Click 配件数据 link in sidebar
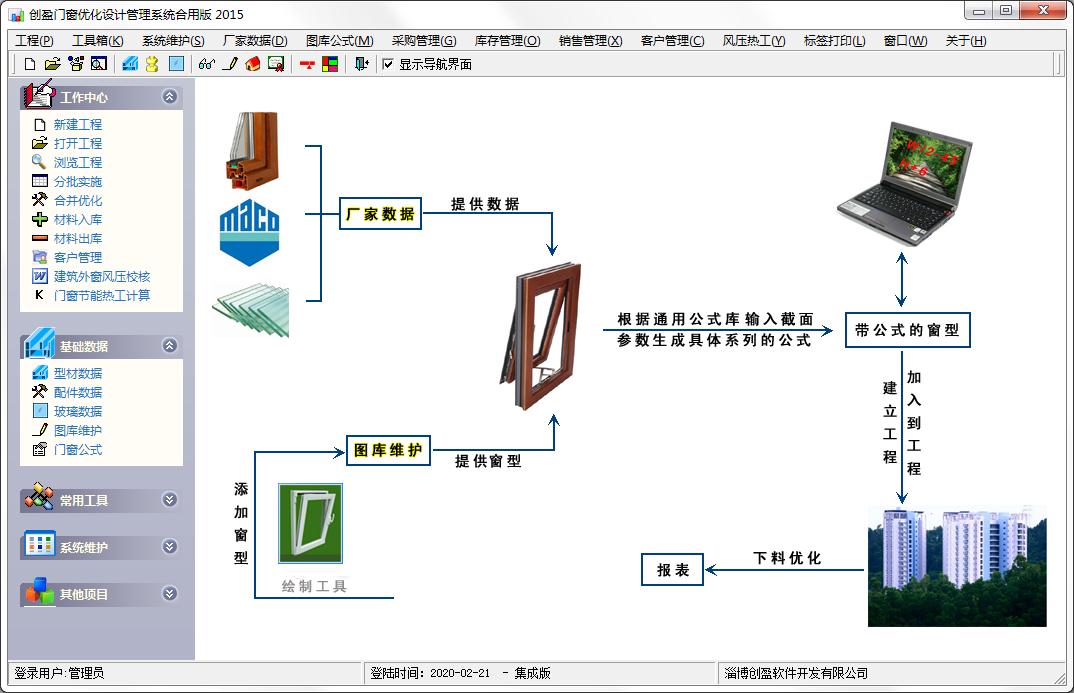This screenshot has height=693, width=1074. [x=77, y=392]
